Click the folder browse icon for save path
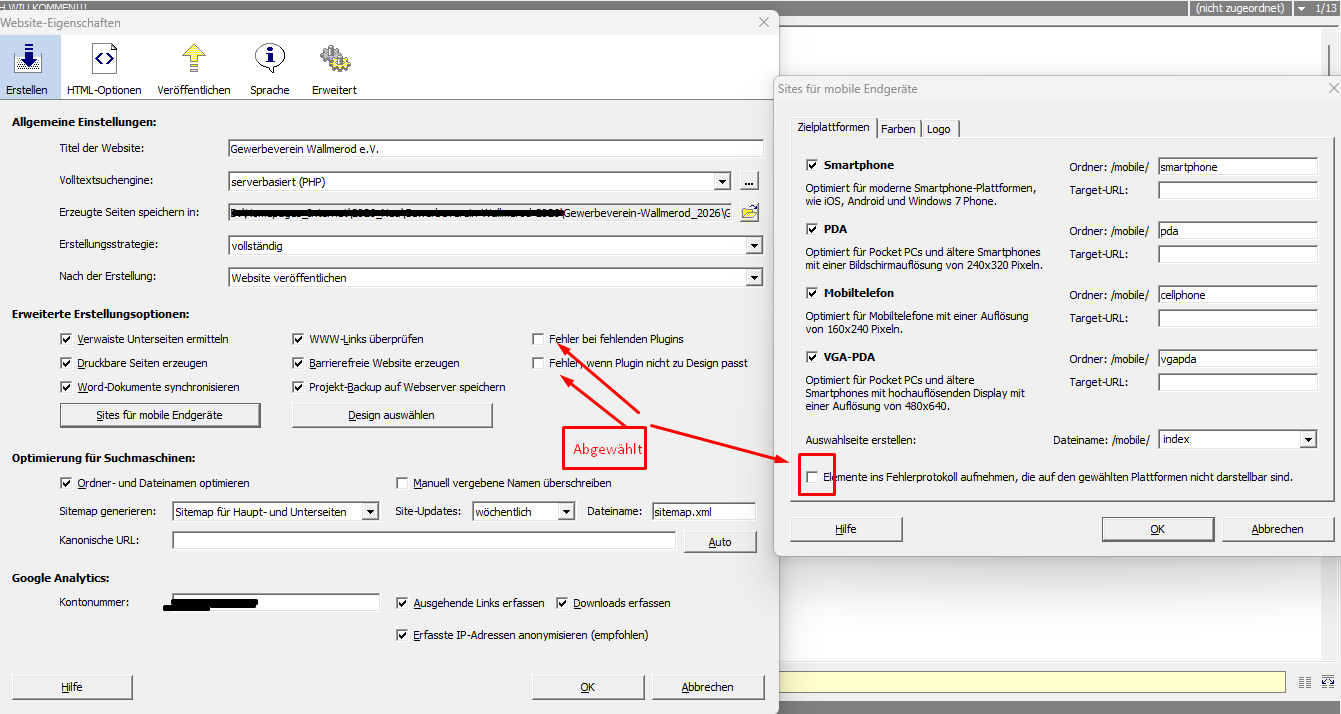This screenshot has width=1341, height=714. pos(750,213)
